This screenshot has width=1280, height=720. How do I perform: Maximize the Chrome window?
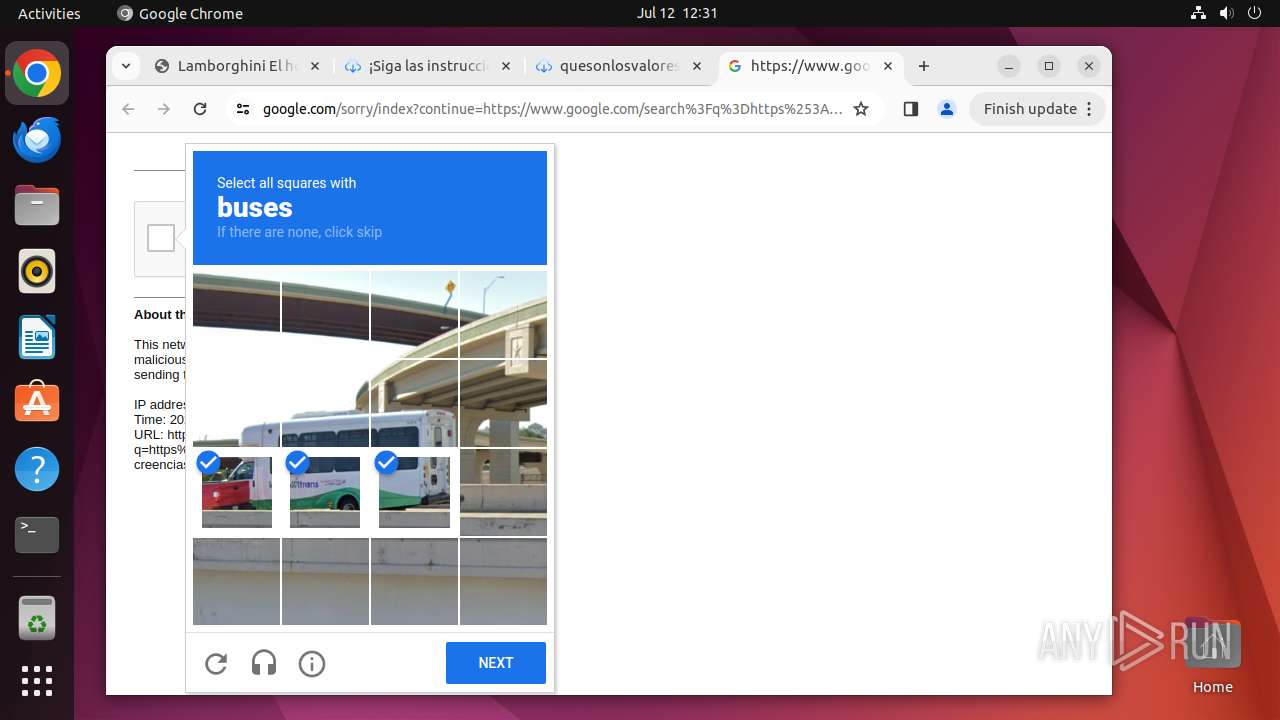1049,66
